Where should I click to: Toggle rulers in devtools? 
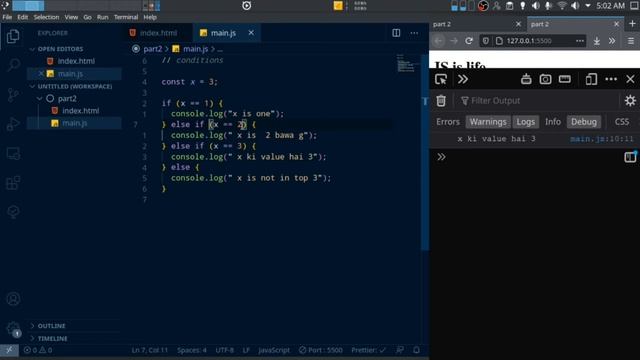564,79
